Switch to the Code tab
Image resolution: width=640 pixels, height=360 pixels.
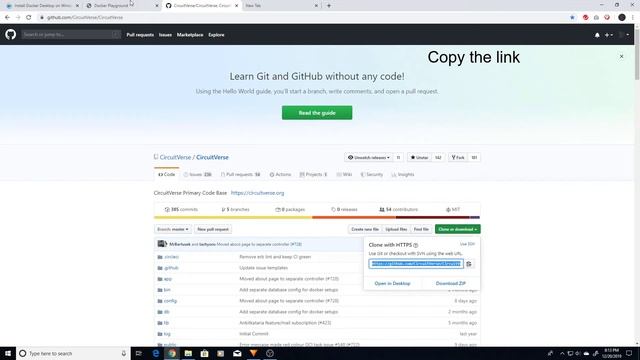(x=167, y=175)
